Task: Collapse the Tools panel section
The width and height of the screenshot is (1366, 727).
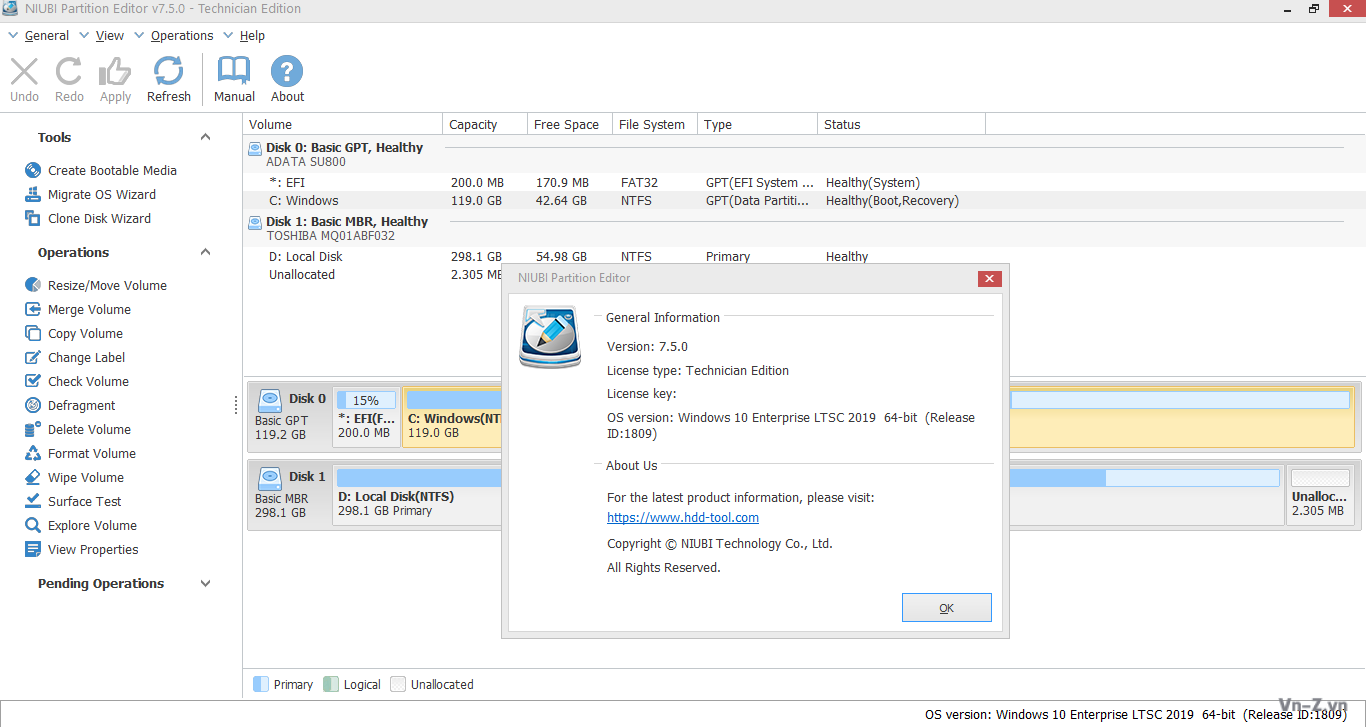Action: (x=205, y=138)
